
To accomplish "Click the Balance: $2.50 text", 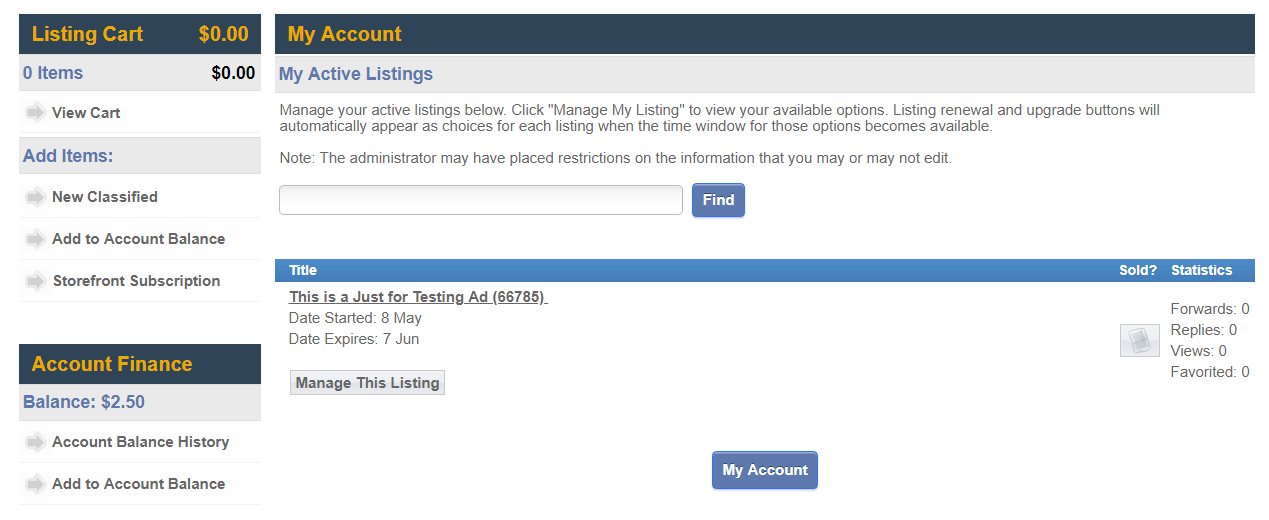I will 83,402.
